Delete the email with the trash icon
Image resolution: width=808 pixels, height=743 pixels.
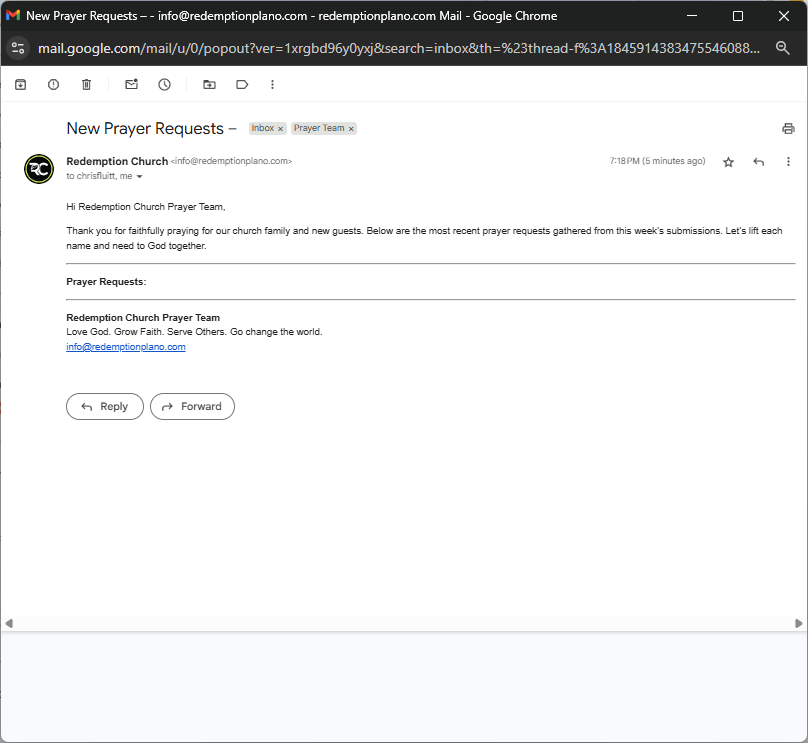coord(86,85)
